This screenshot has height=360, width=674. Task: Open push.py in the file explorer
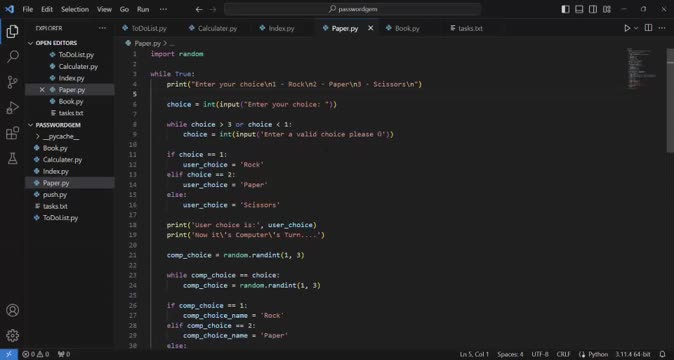[55, 195]
